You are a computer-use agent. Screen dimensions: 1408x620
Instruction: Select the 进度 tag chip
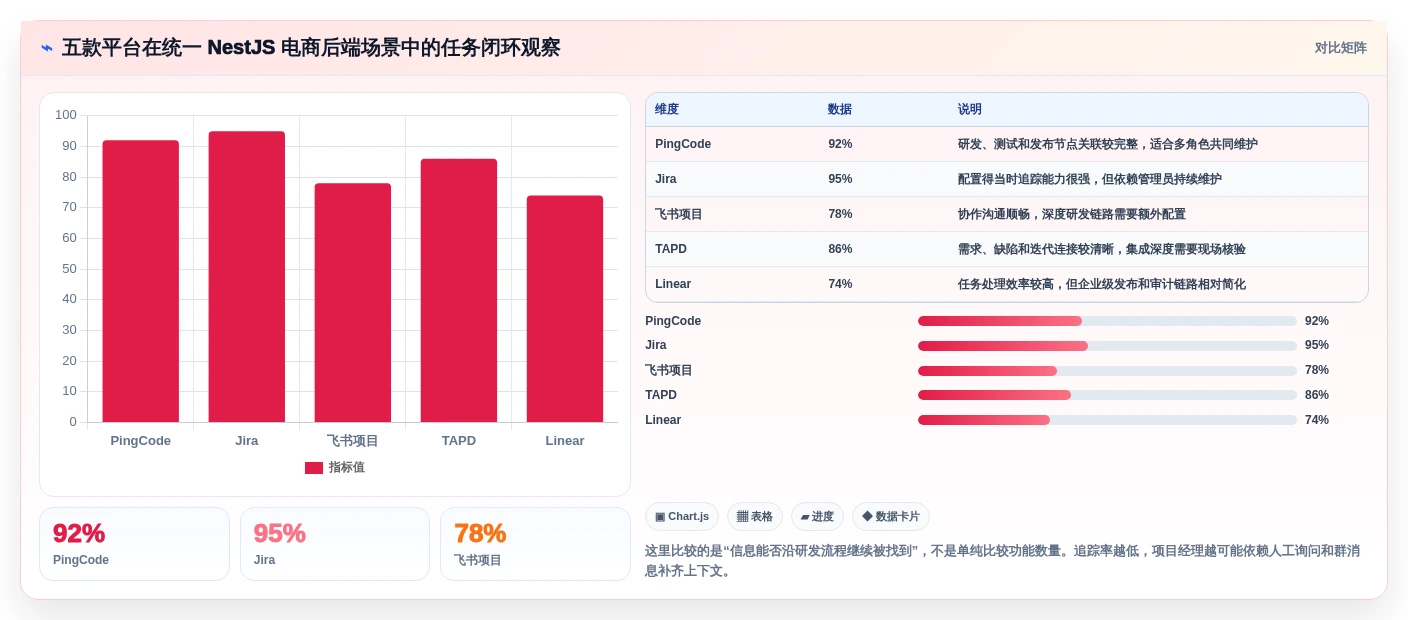coord(817,516)
